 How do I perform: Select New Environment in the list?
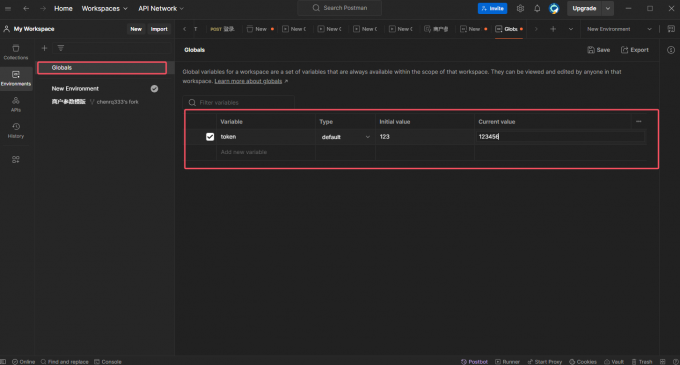click(x=75, y=88)
